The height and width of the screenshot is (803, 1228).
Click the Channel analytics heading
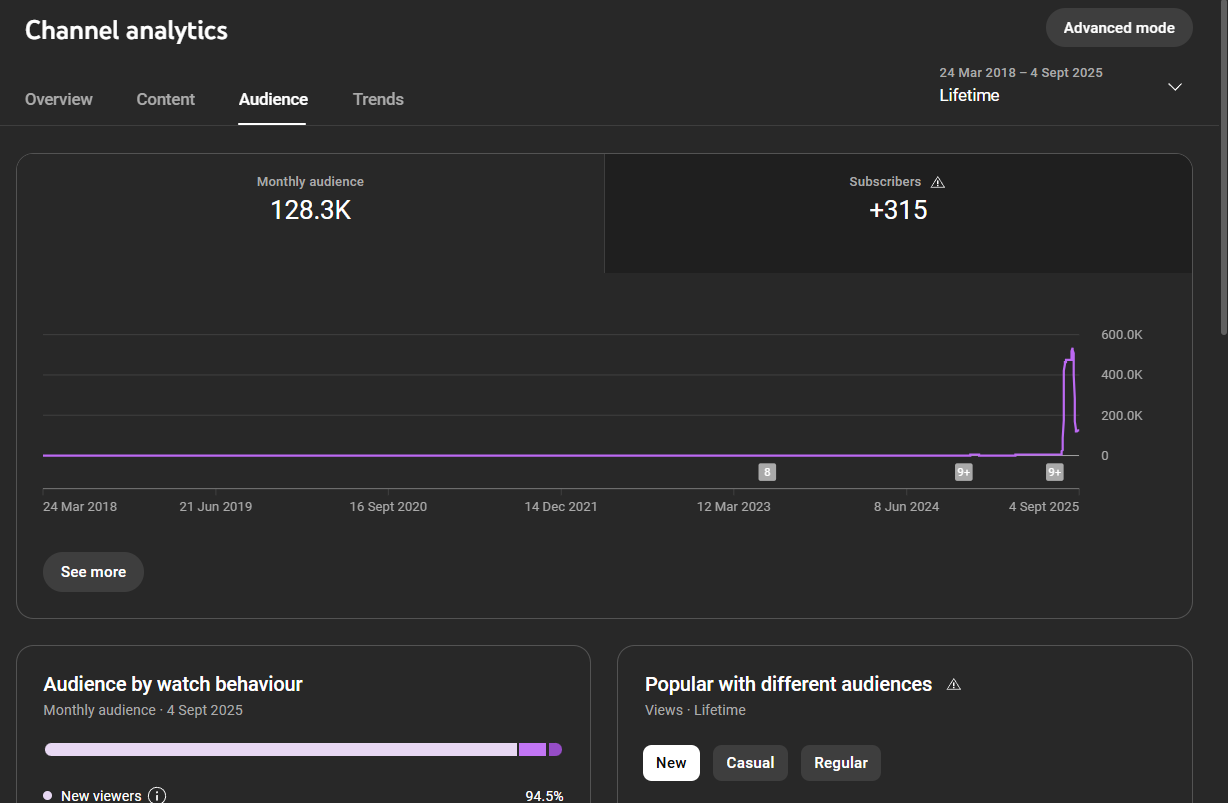click(126, 30)
